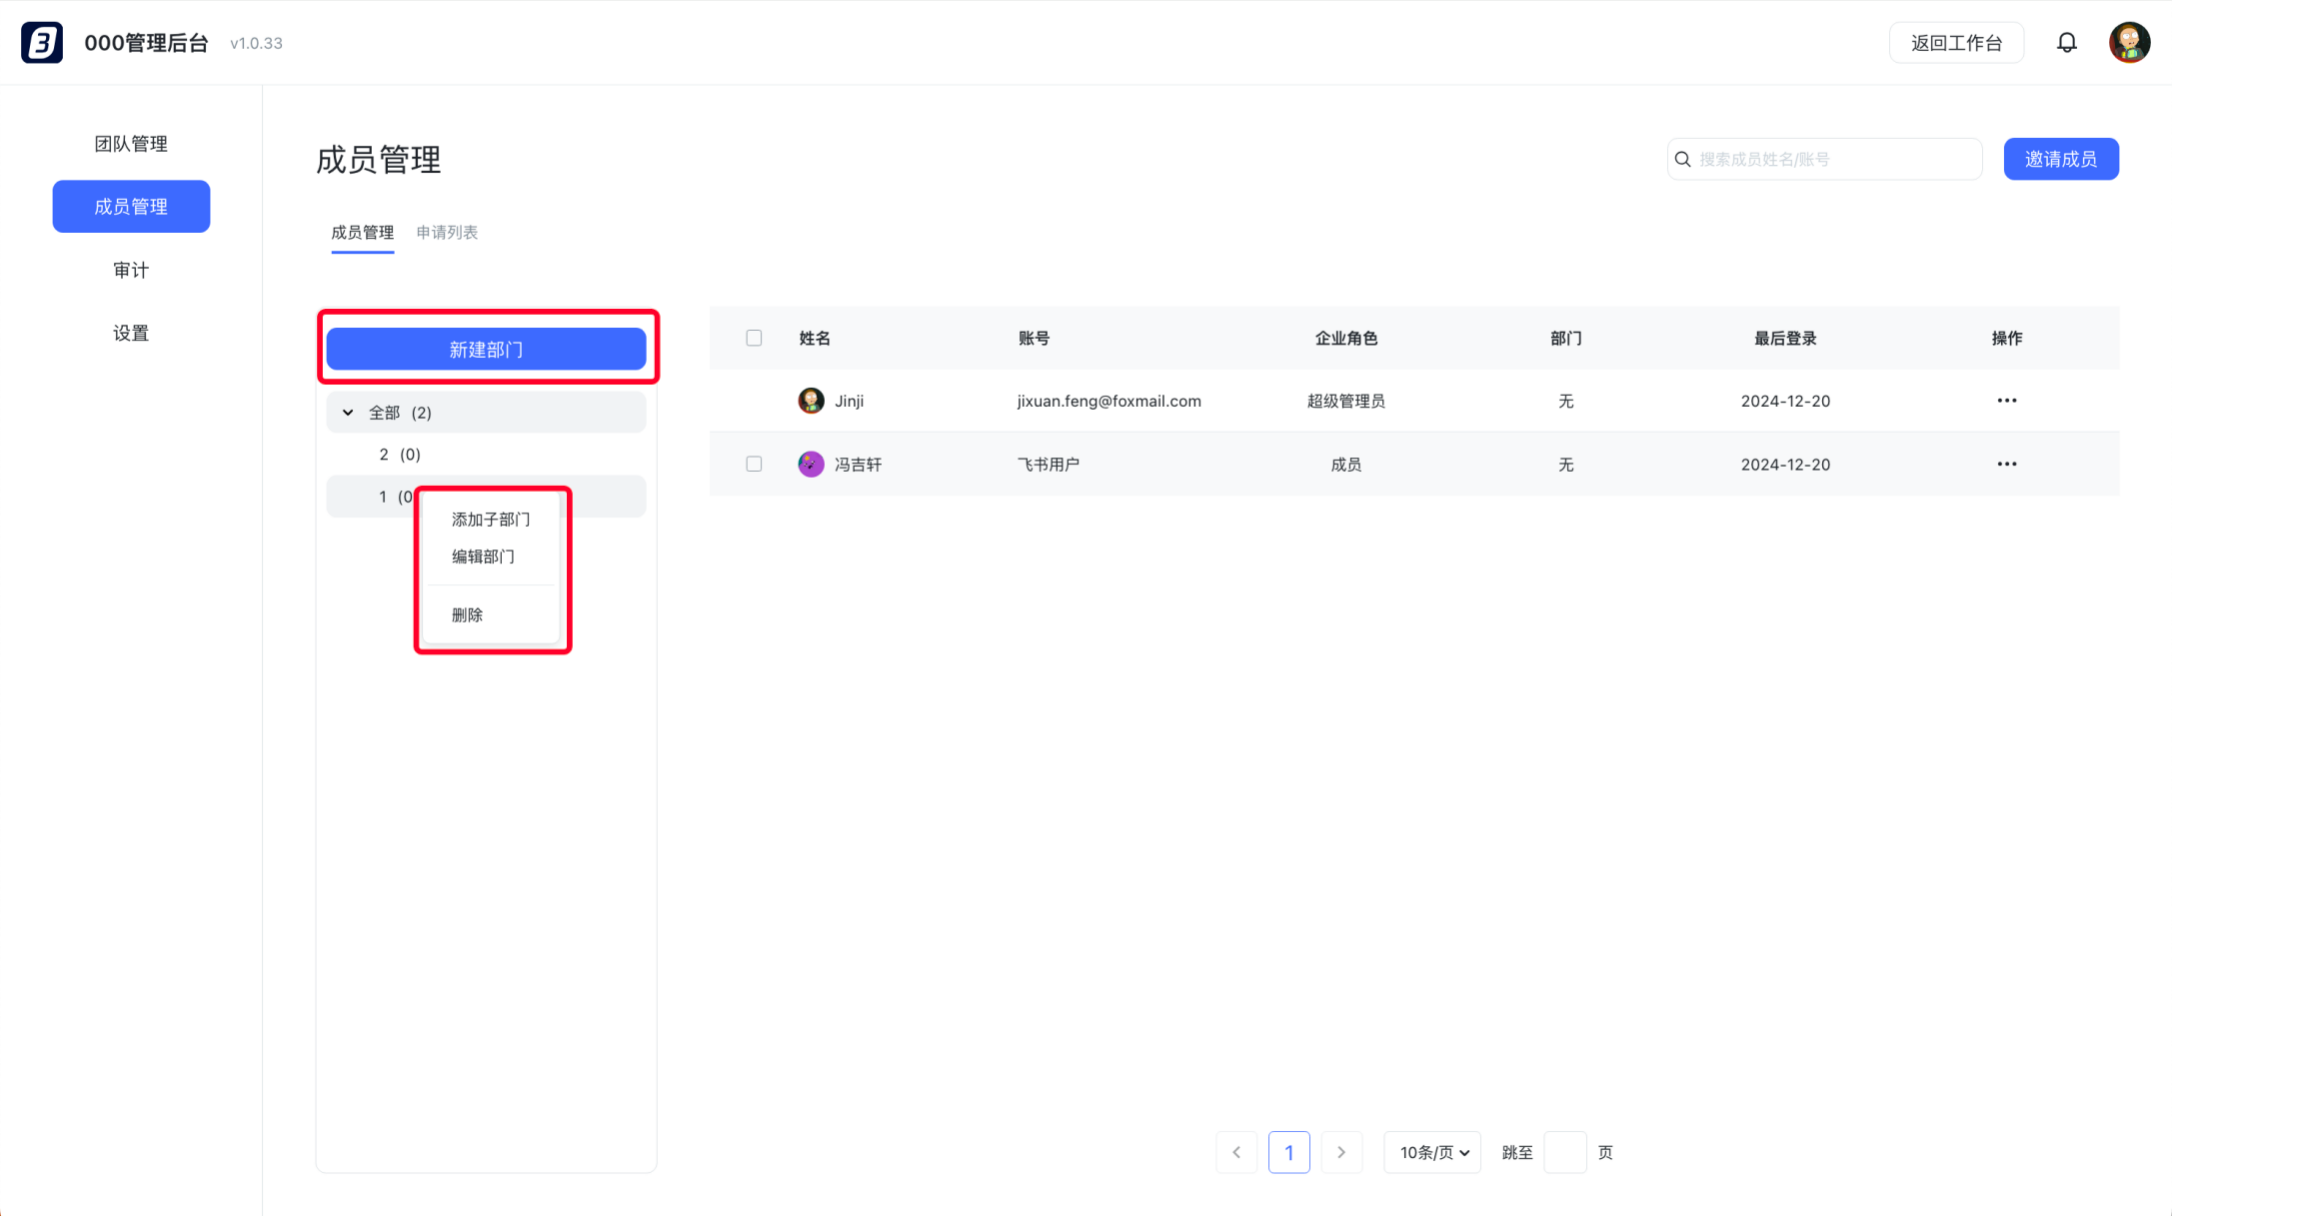
Task: Click the 超级管理员 role cell
Action: (1346, 401)
